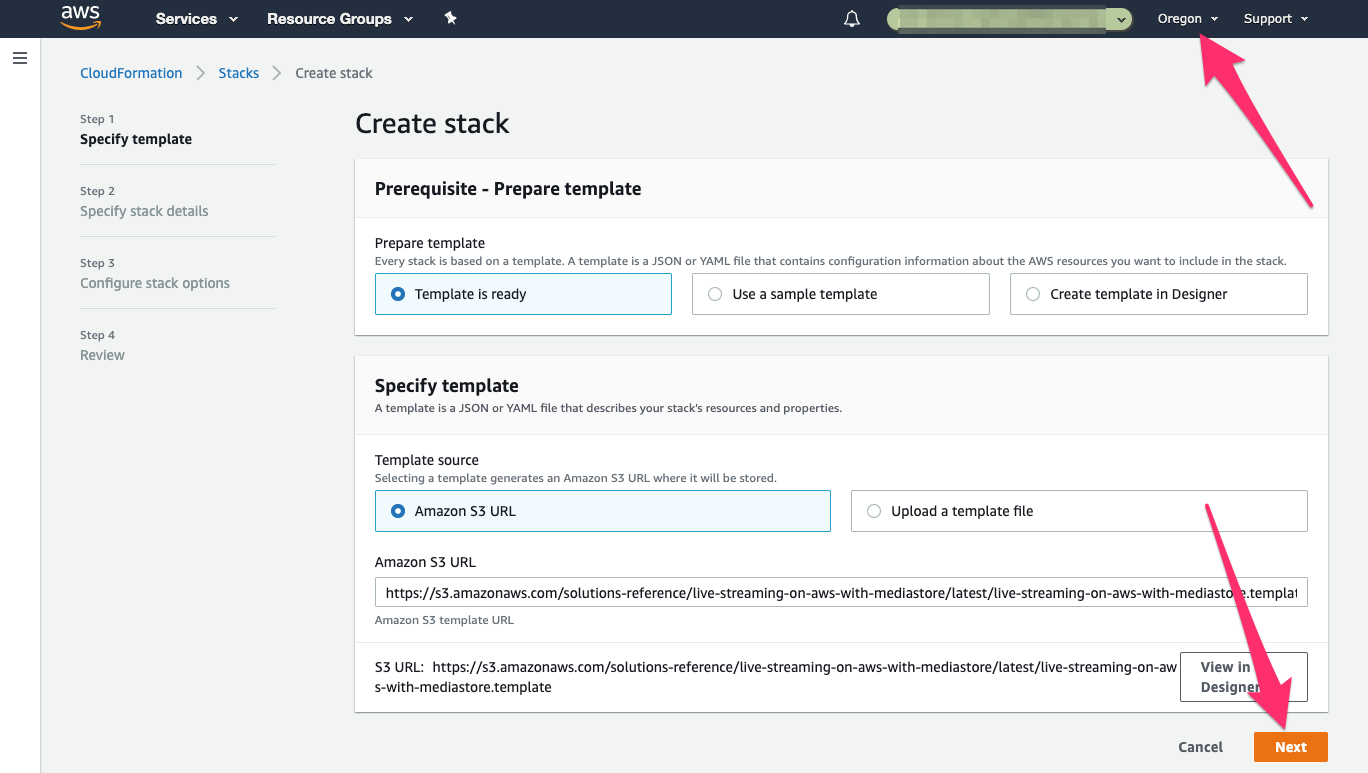This screenshot has width=1368, height=773.
Task: Choose Amazon S3 URL template source
Action: (x=603, y=511)
